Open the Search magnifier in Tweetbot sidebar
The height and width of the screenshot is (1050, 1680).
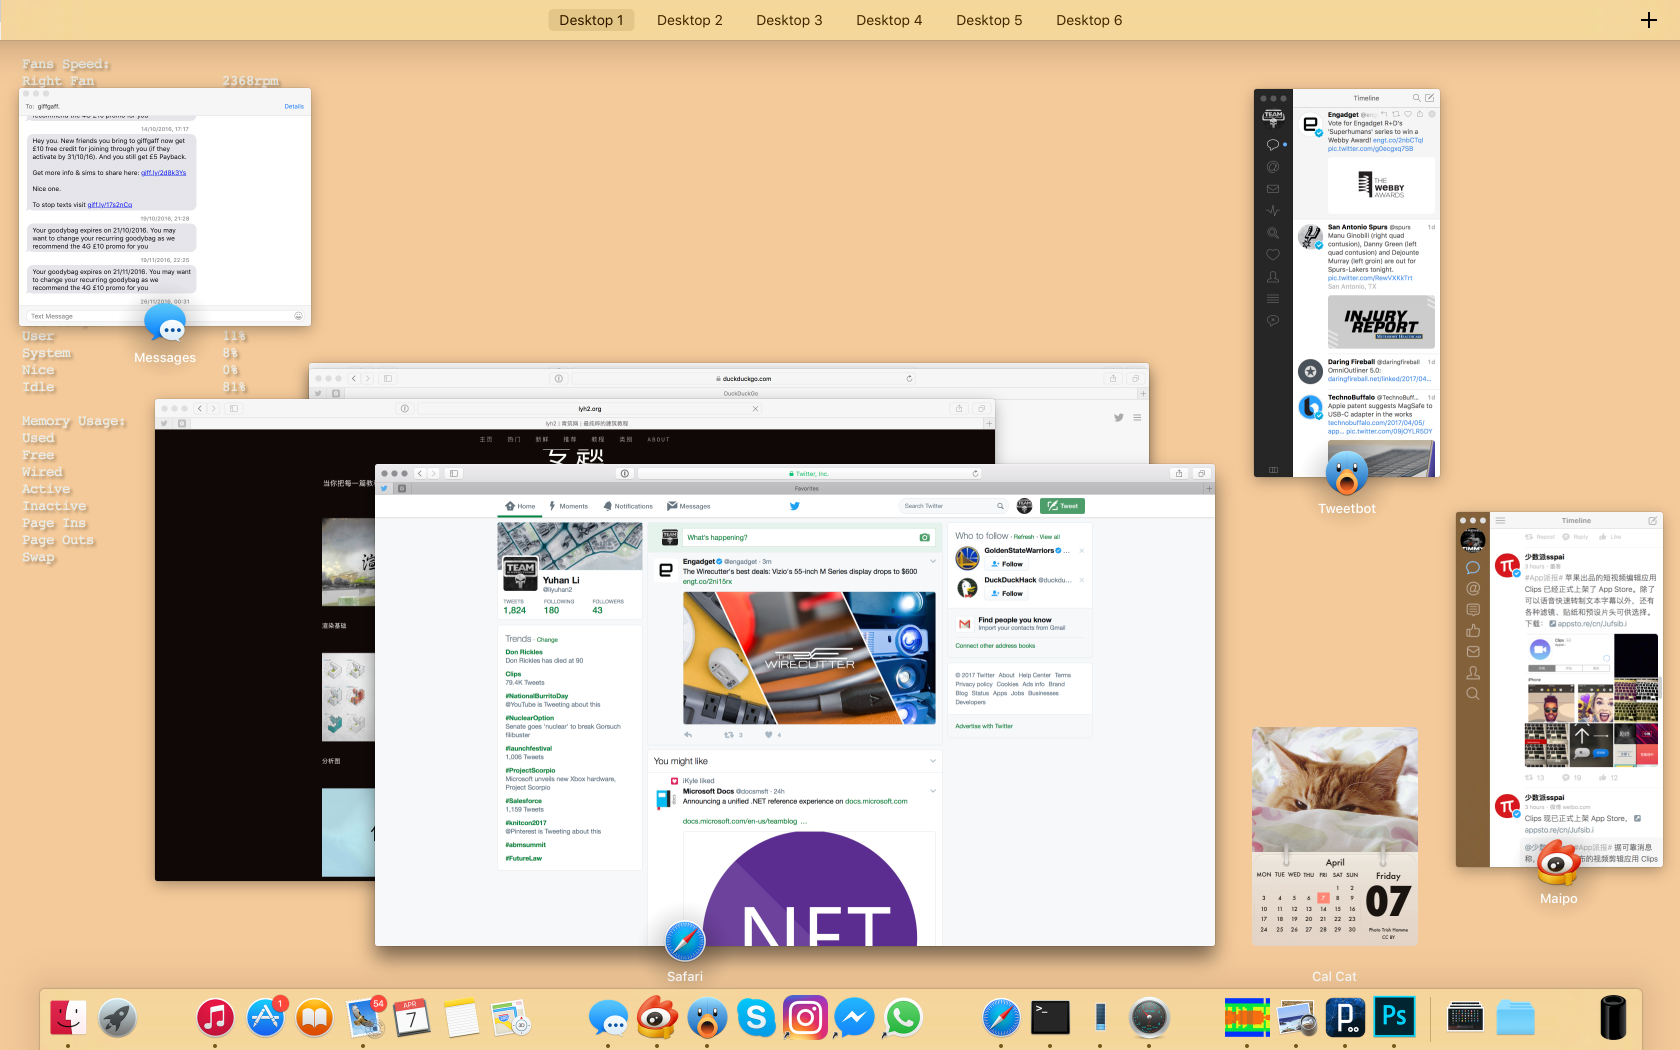click(1273, 233)
